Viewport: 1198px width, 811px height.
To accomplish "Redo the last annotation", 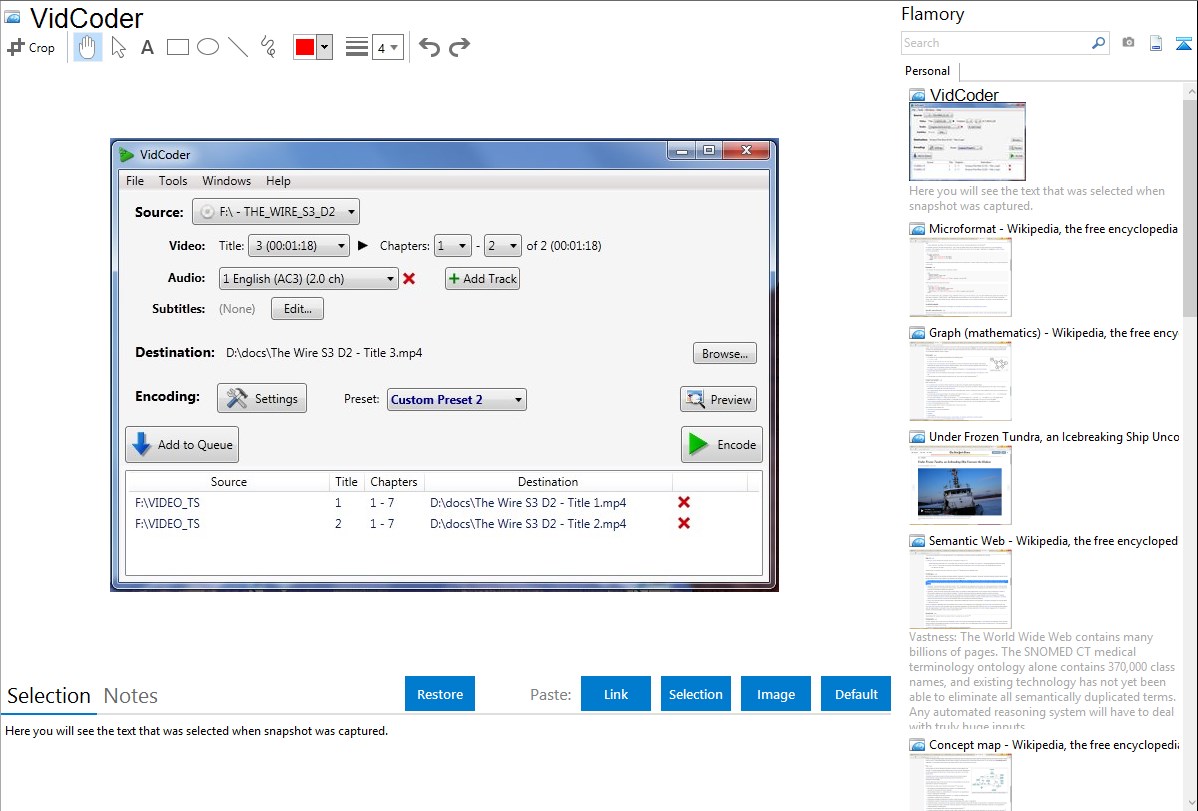I will click(459, 47).
